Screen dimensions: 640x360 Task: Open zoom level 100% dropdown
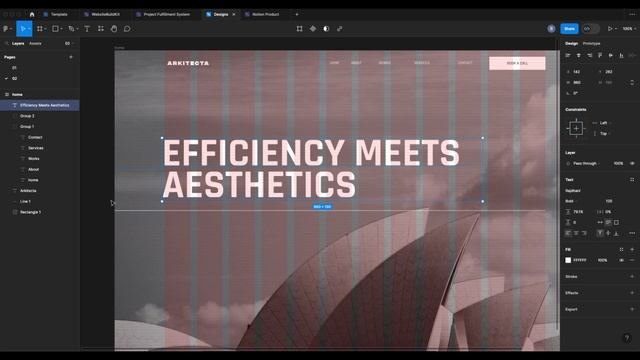pos(629,29)
